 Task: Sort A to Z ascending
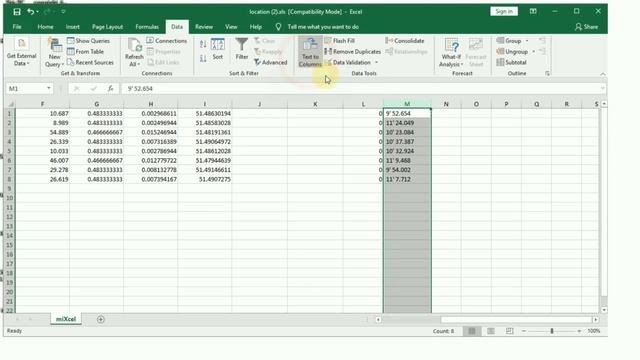tap(203, 44)
